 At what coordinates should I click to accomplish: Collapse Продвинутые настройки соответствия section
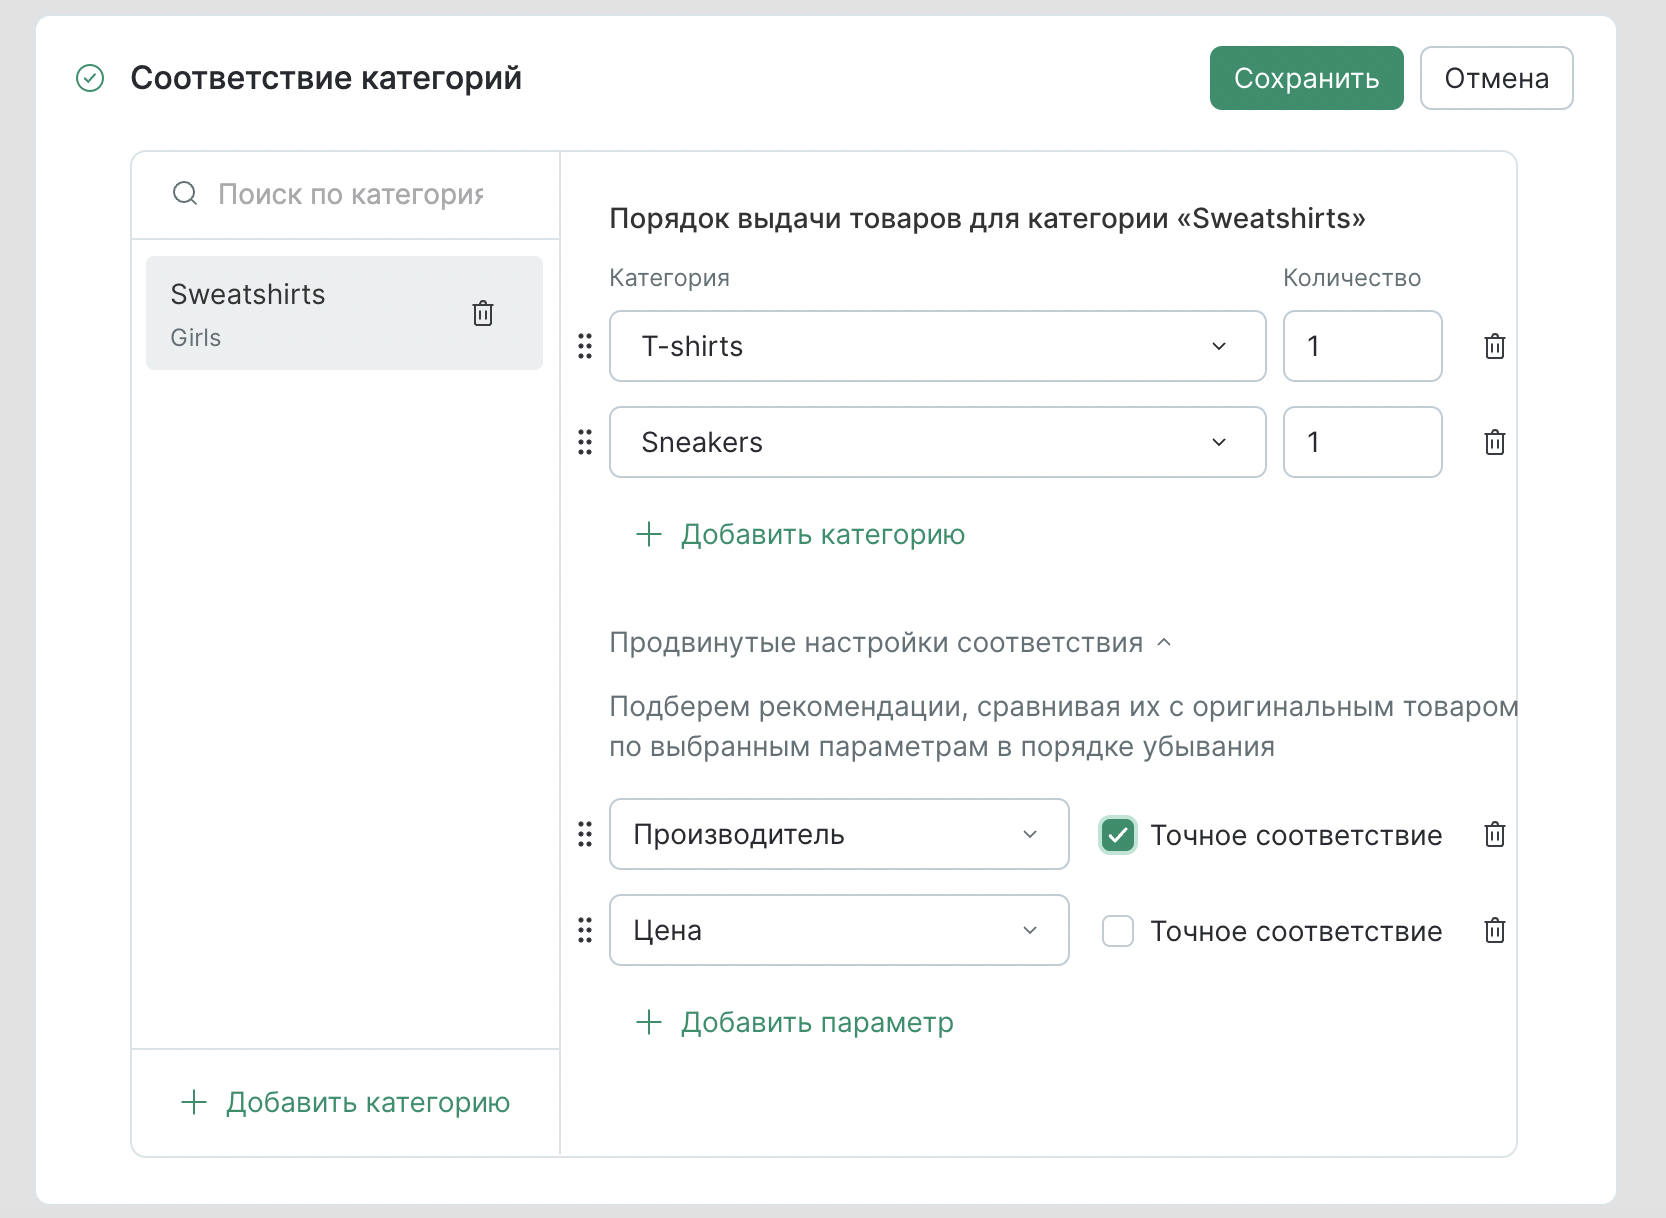tap(890, 642)
